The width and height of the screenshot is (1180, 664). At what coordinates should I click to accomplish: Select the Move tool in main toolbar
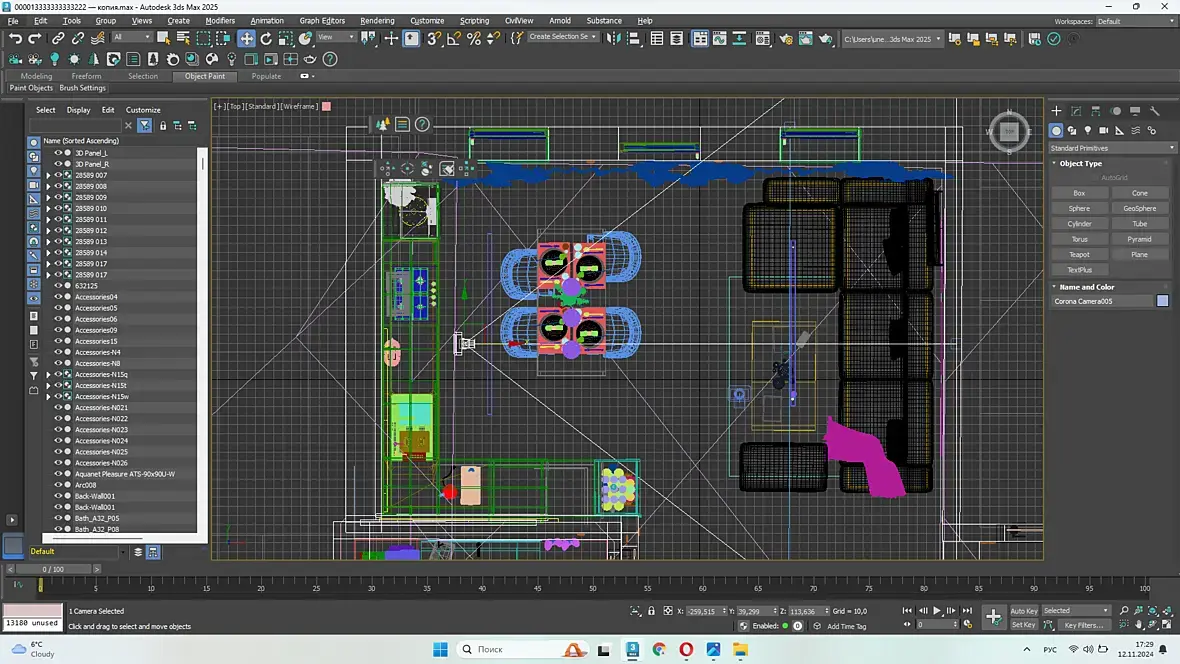(246, 38)
